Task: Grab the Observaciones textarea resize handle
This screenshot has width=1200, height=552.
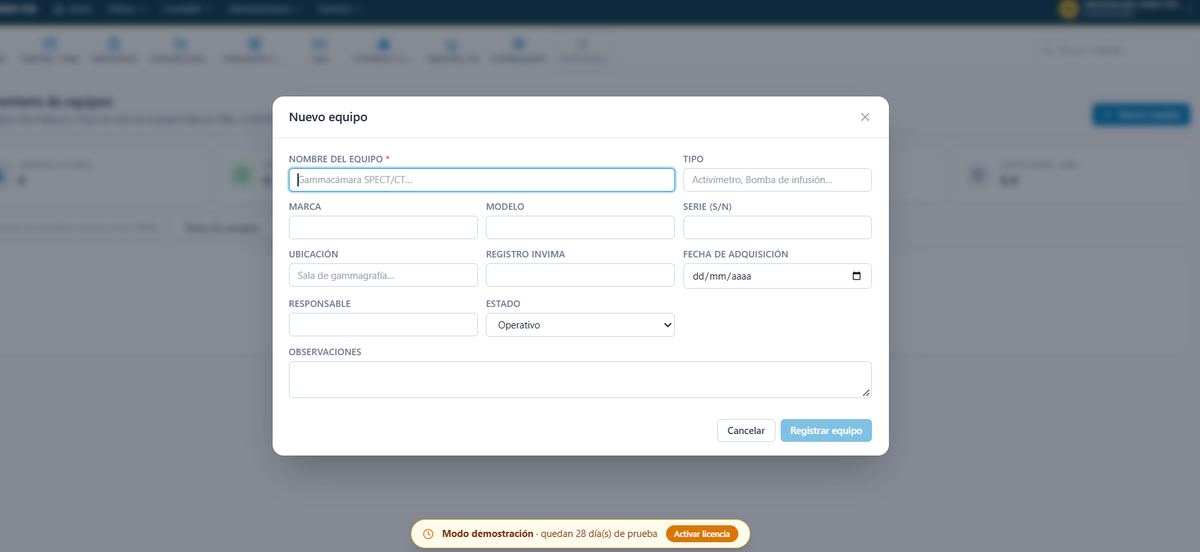Action: (x=866, y=393)
